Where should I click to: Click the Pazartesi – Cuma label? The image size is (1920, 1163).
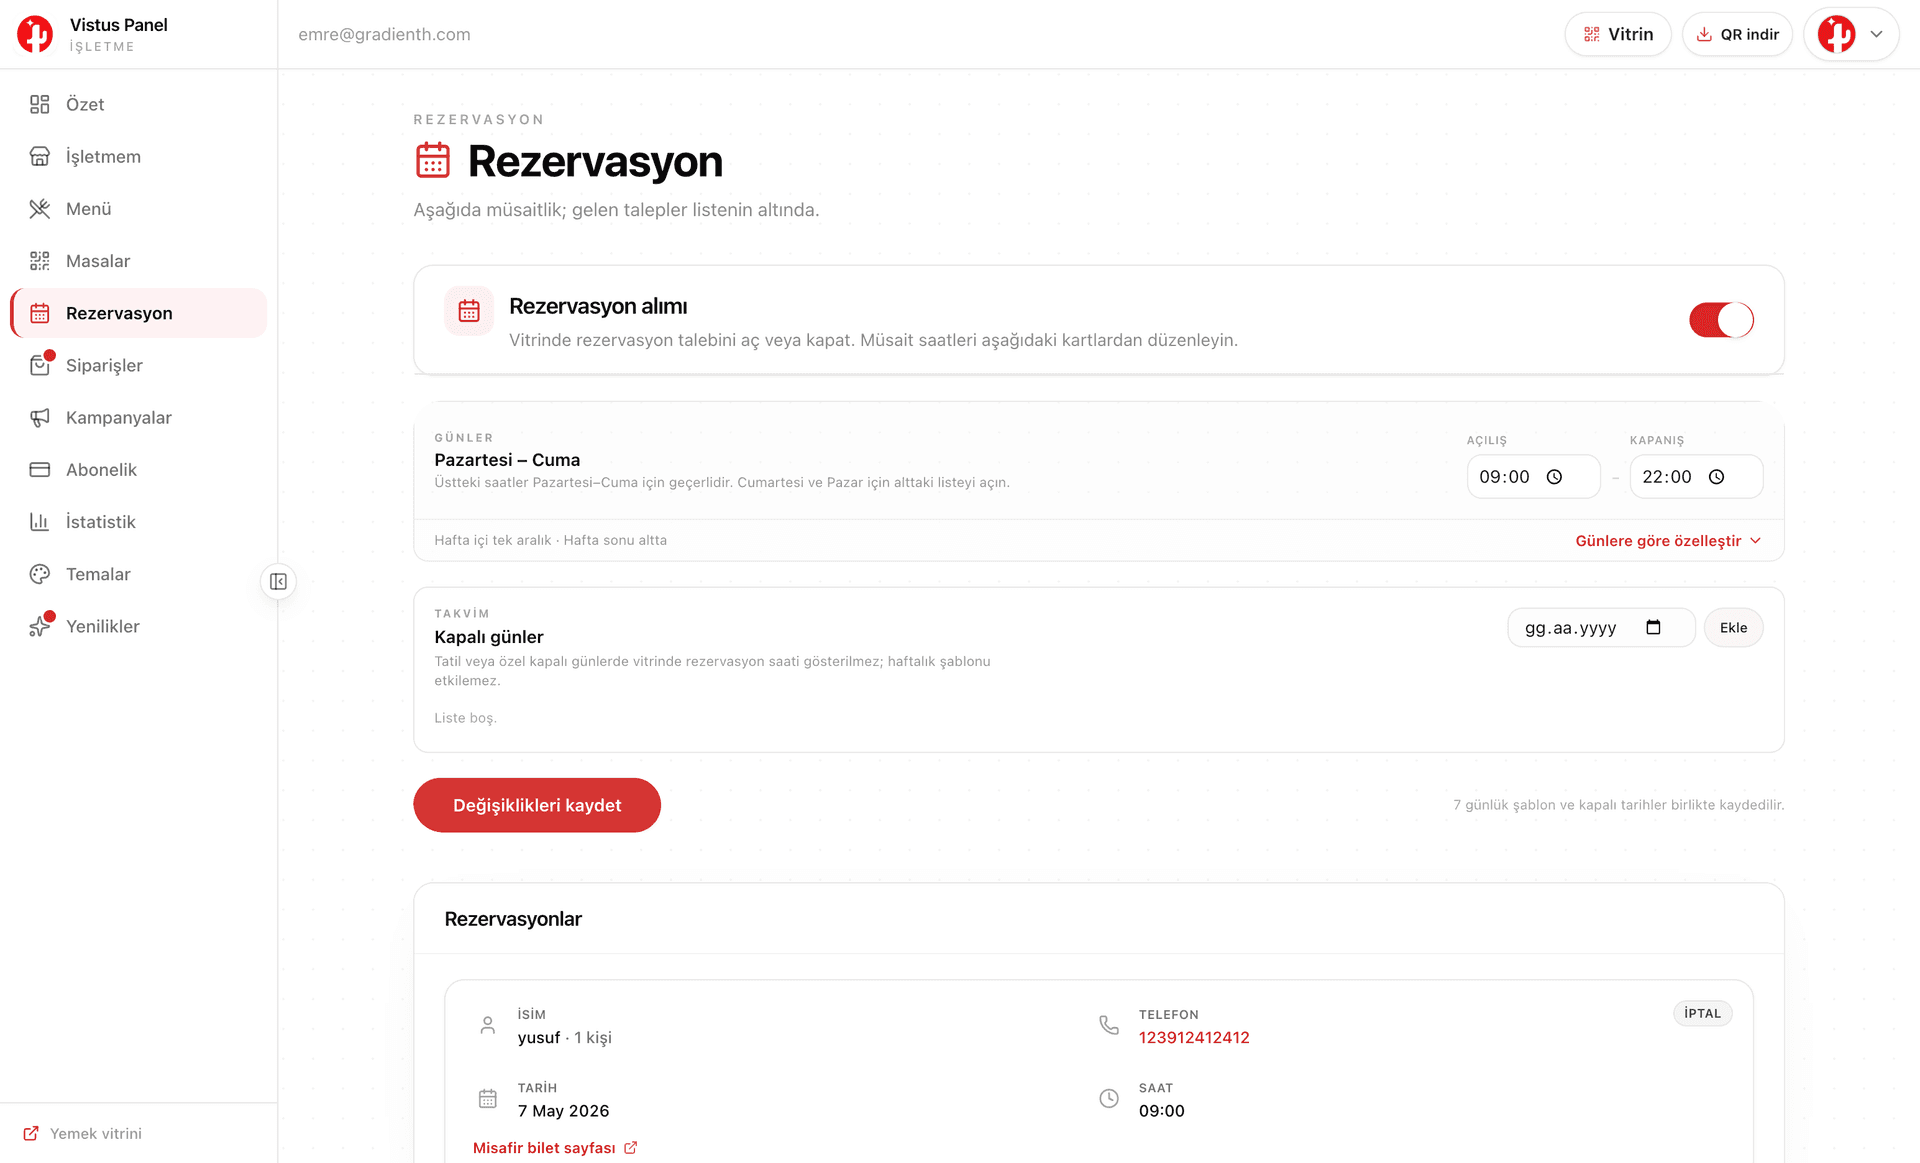point(507,460)
